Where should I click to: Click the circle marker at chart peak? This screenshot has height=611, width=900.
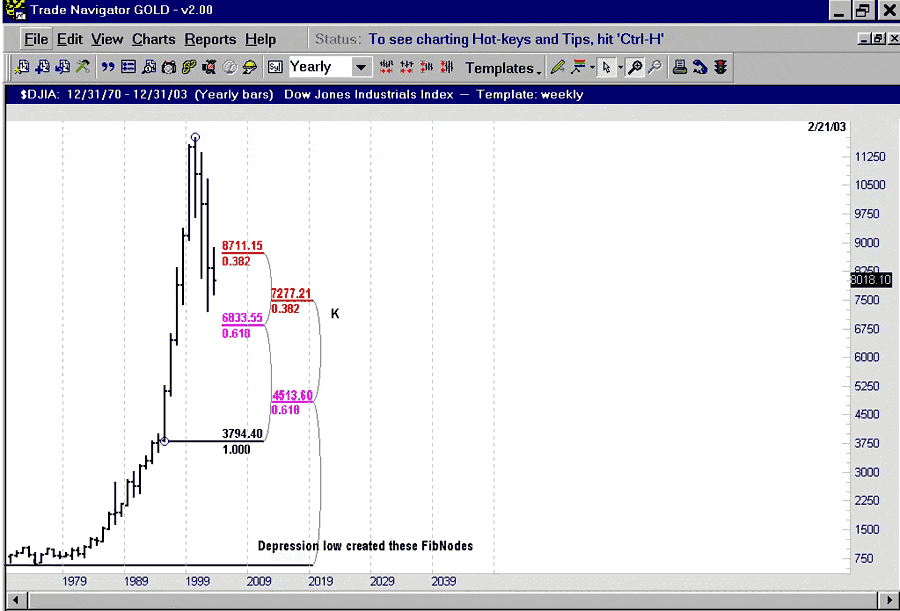coord(195,137)
